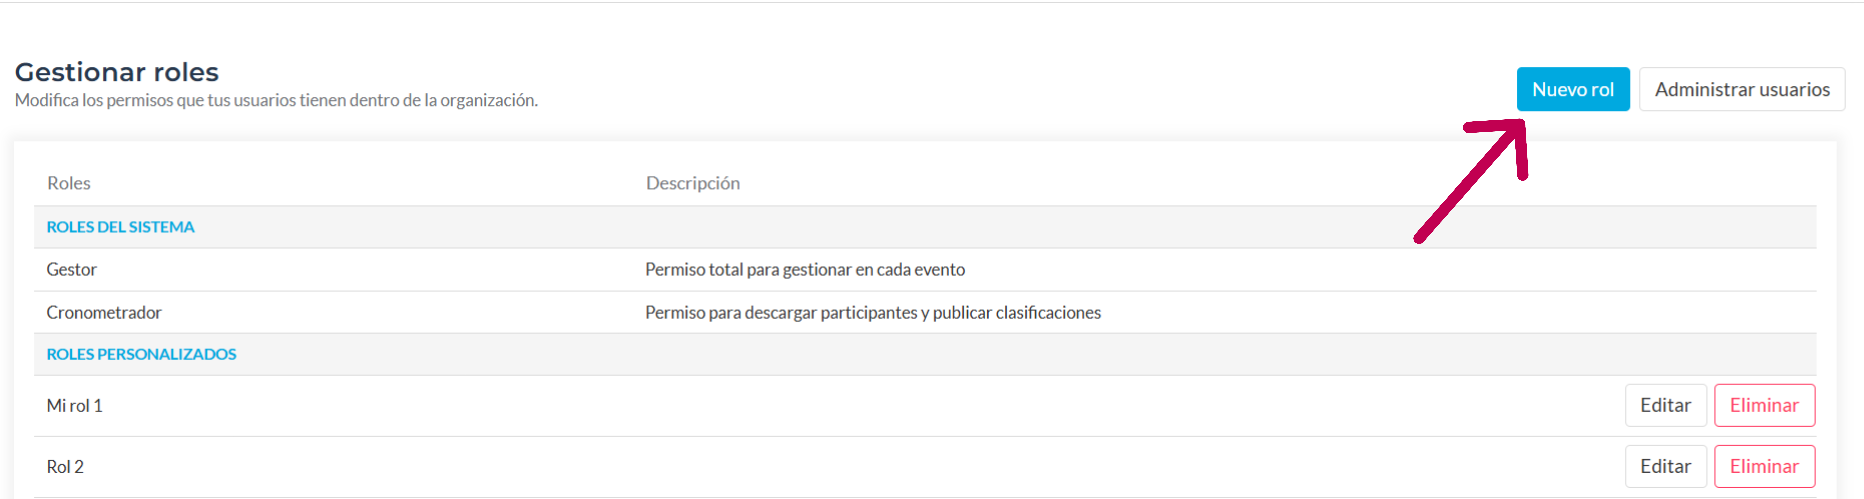Click the Roles column header
The image size is (1864, 499).
(x=68, y=183)
